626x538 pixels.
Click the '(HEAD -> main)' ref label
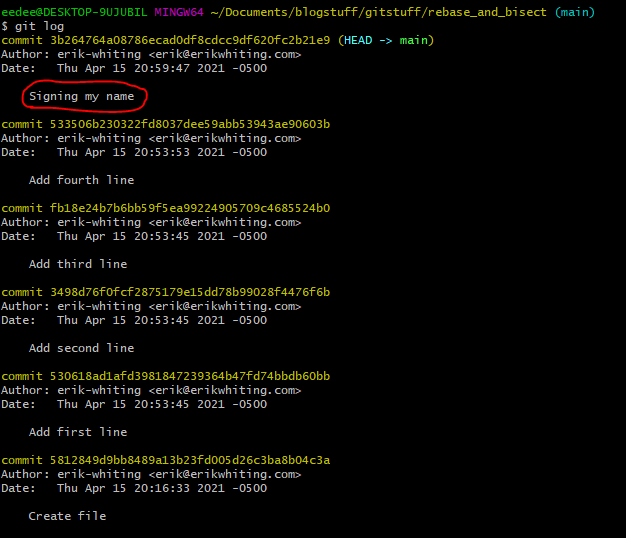[x=386, y=40]
